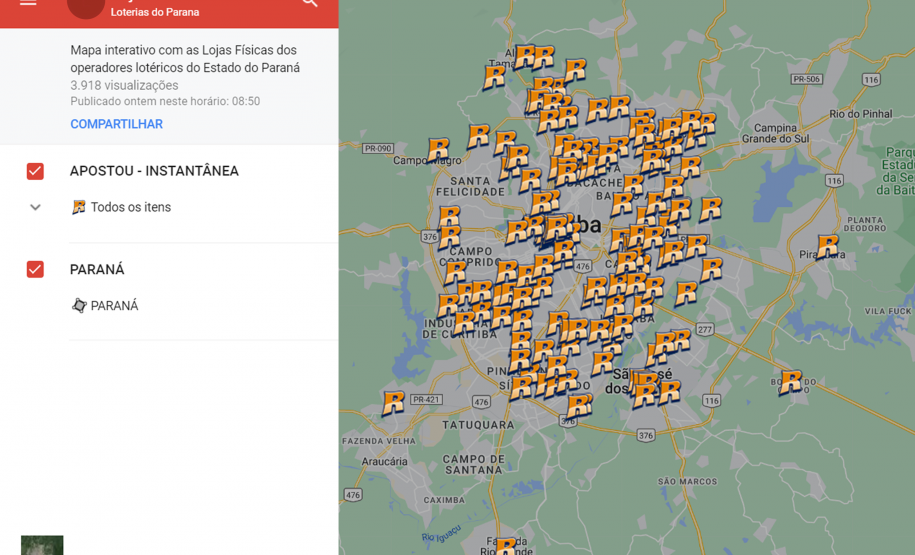Open the hamburger menu in the header

[x=28, y=3]
